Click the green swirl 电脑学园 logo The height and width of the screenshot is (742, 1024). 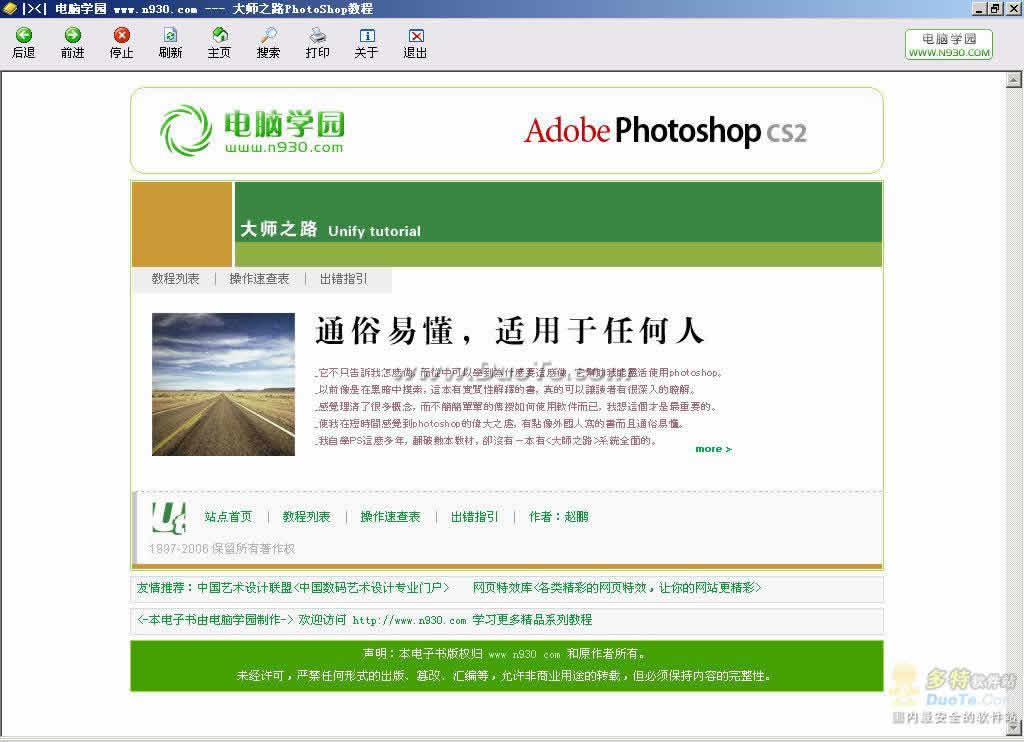251,130
